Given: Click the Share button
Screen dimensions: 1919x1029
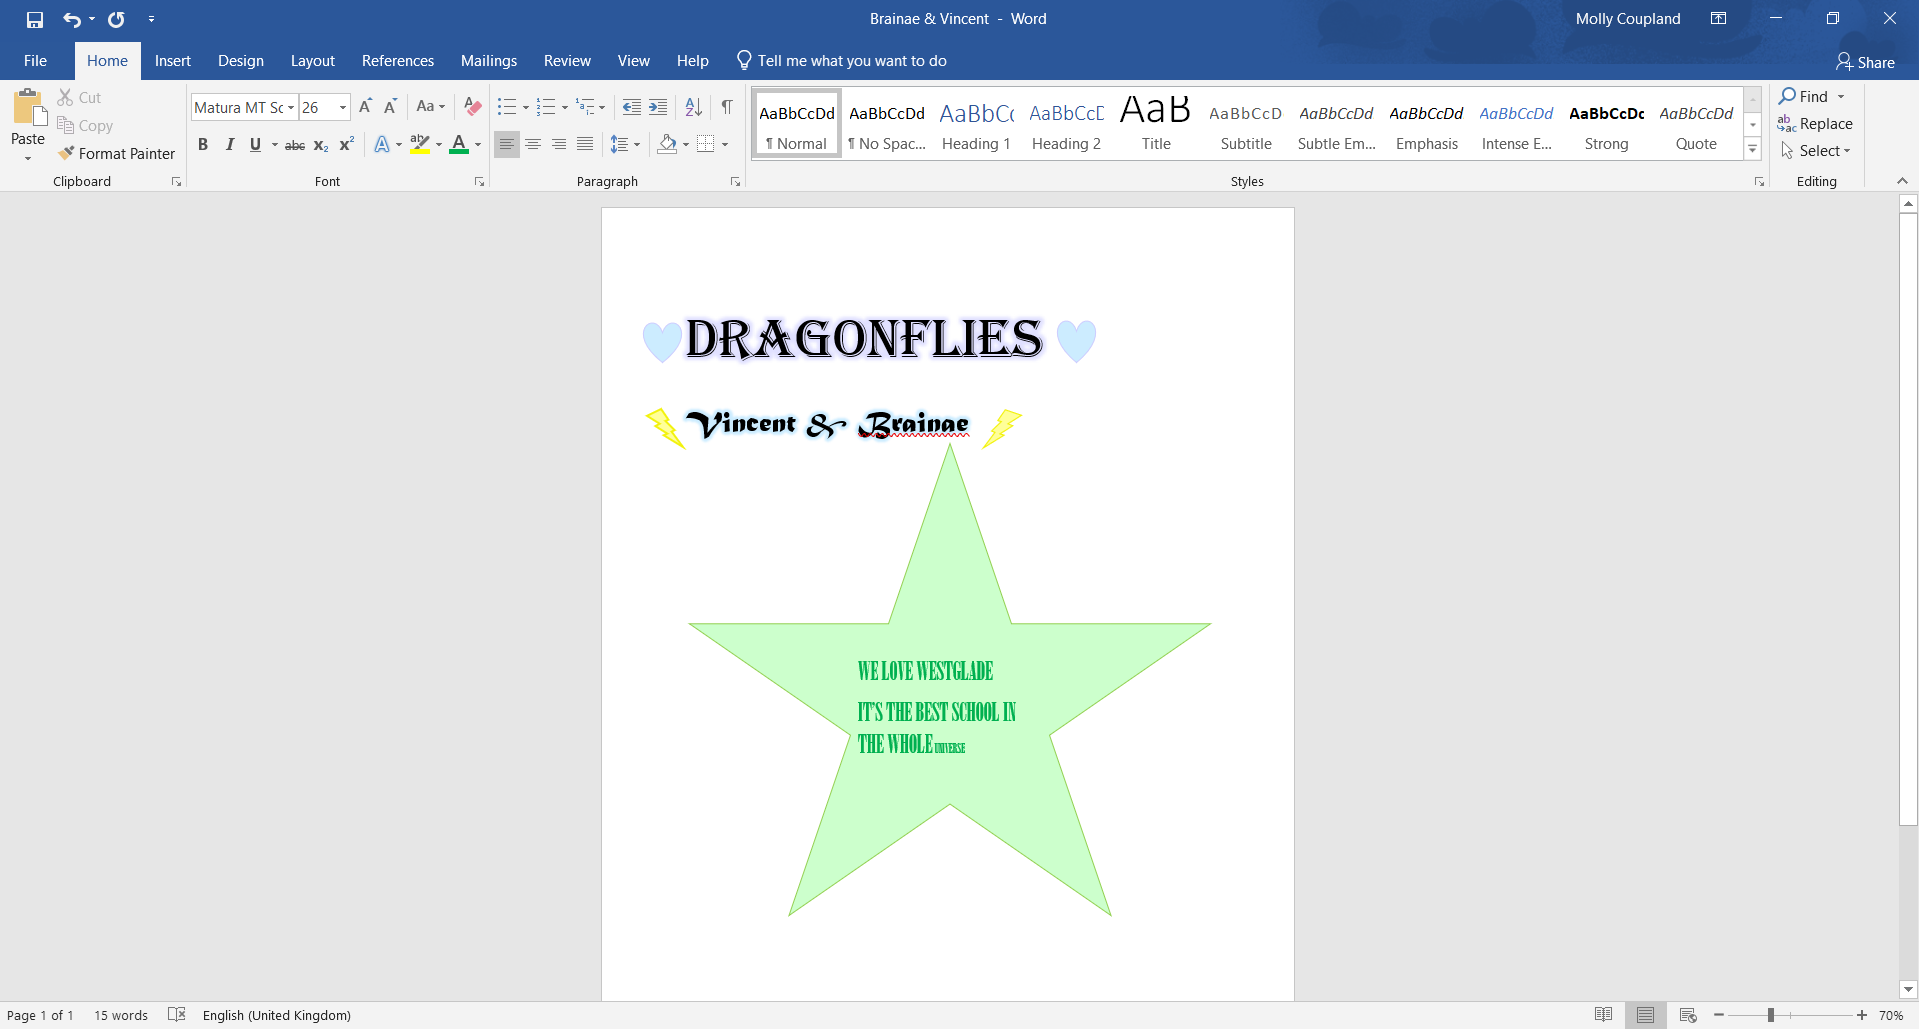Looking at the screenshot, I should (1865, 62).
